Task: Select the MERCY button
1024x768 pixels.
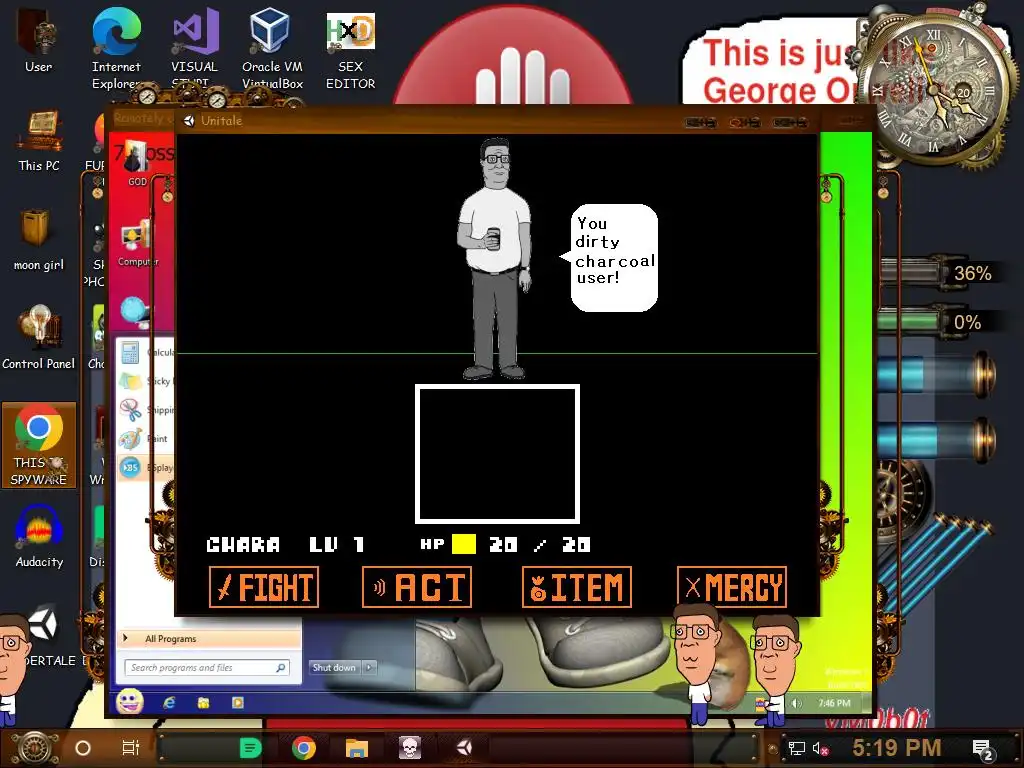Action: coord(732,587)
